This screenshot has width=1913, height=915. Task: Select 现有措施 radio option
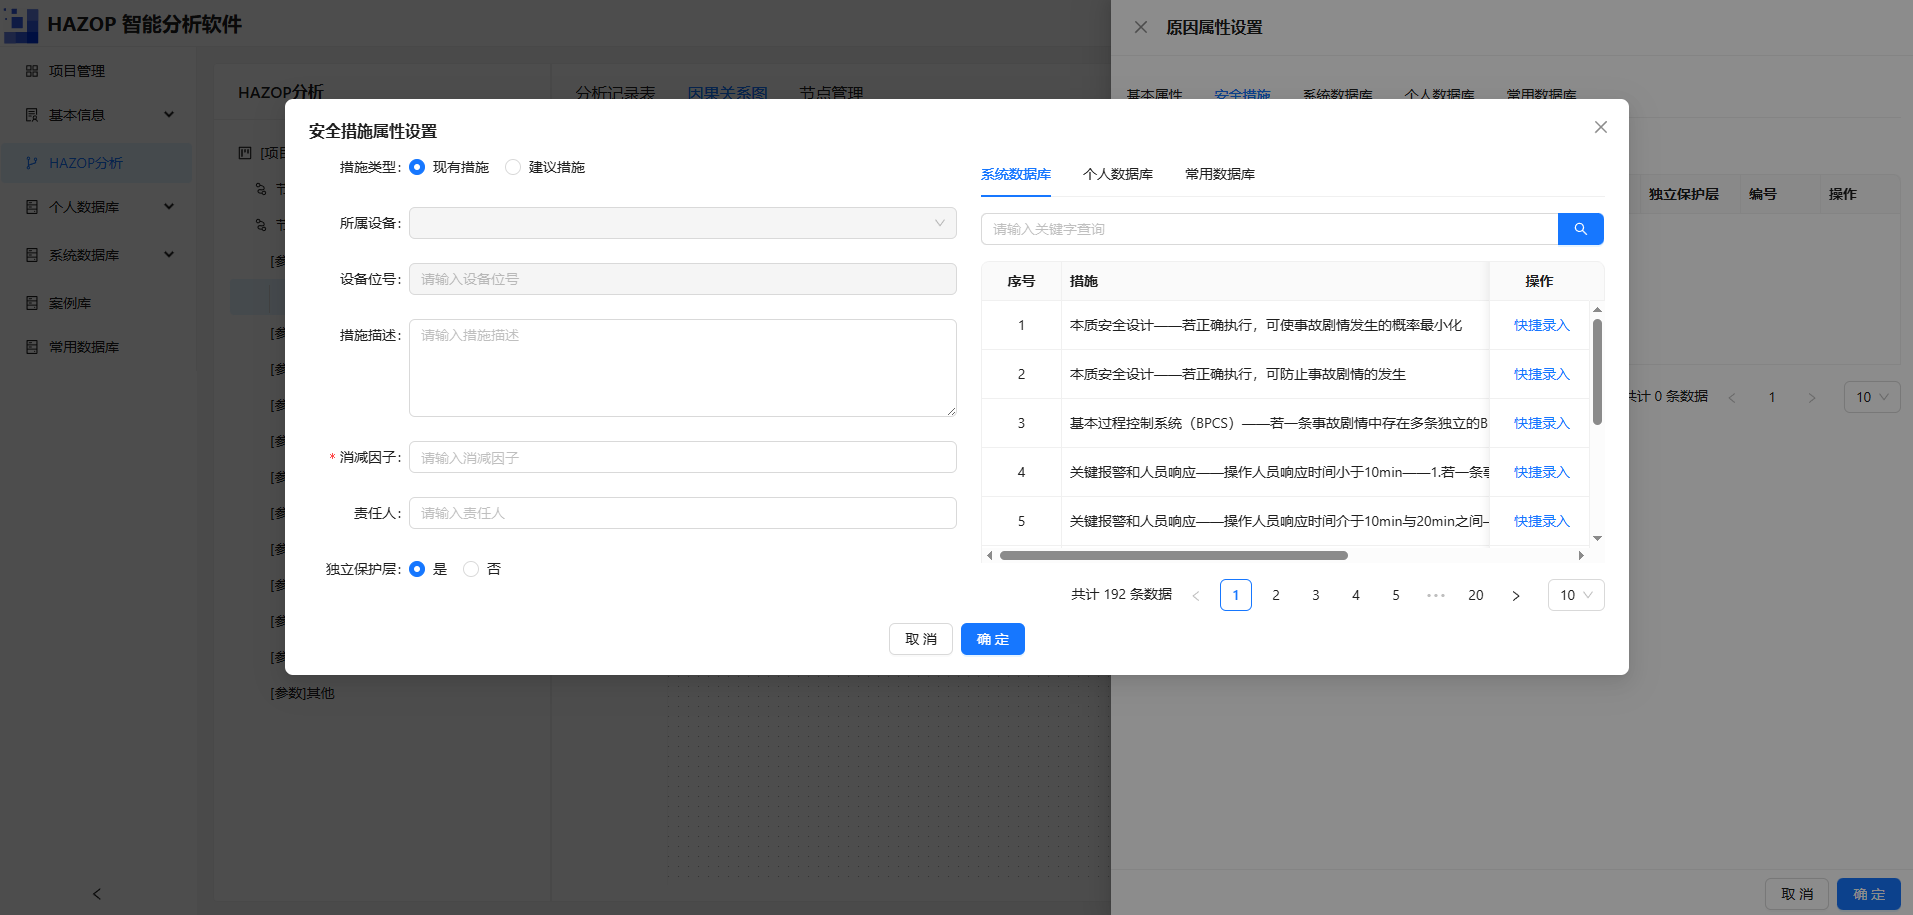(x=417, y=167)
